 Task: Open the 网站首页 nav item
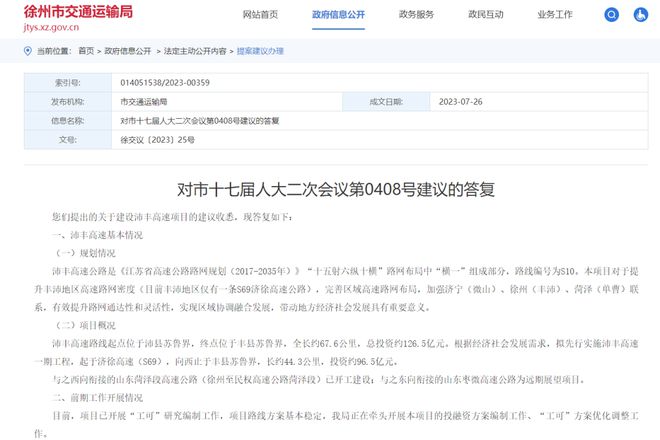(260, 15)
